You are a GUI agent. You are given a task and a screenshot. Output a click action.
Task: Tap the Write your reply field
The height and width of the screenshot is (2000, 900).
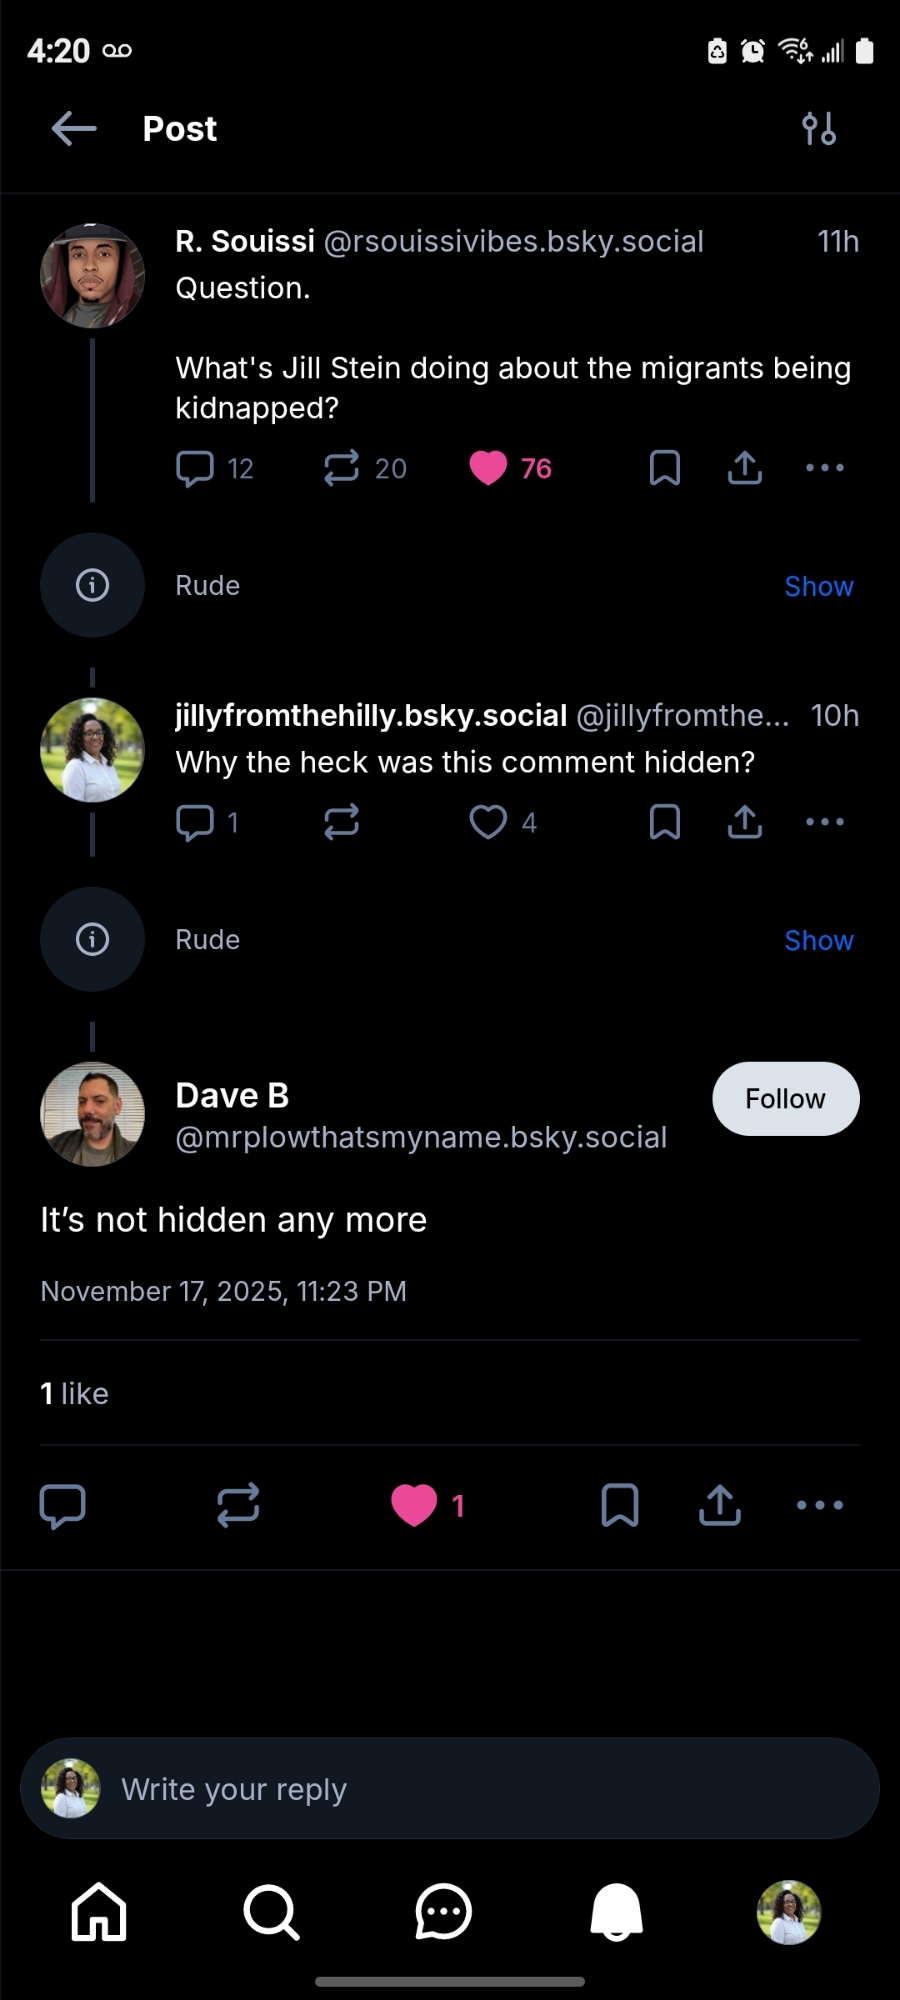click(450, 1789)
